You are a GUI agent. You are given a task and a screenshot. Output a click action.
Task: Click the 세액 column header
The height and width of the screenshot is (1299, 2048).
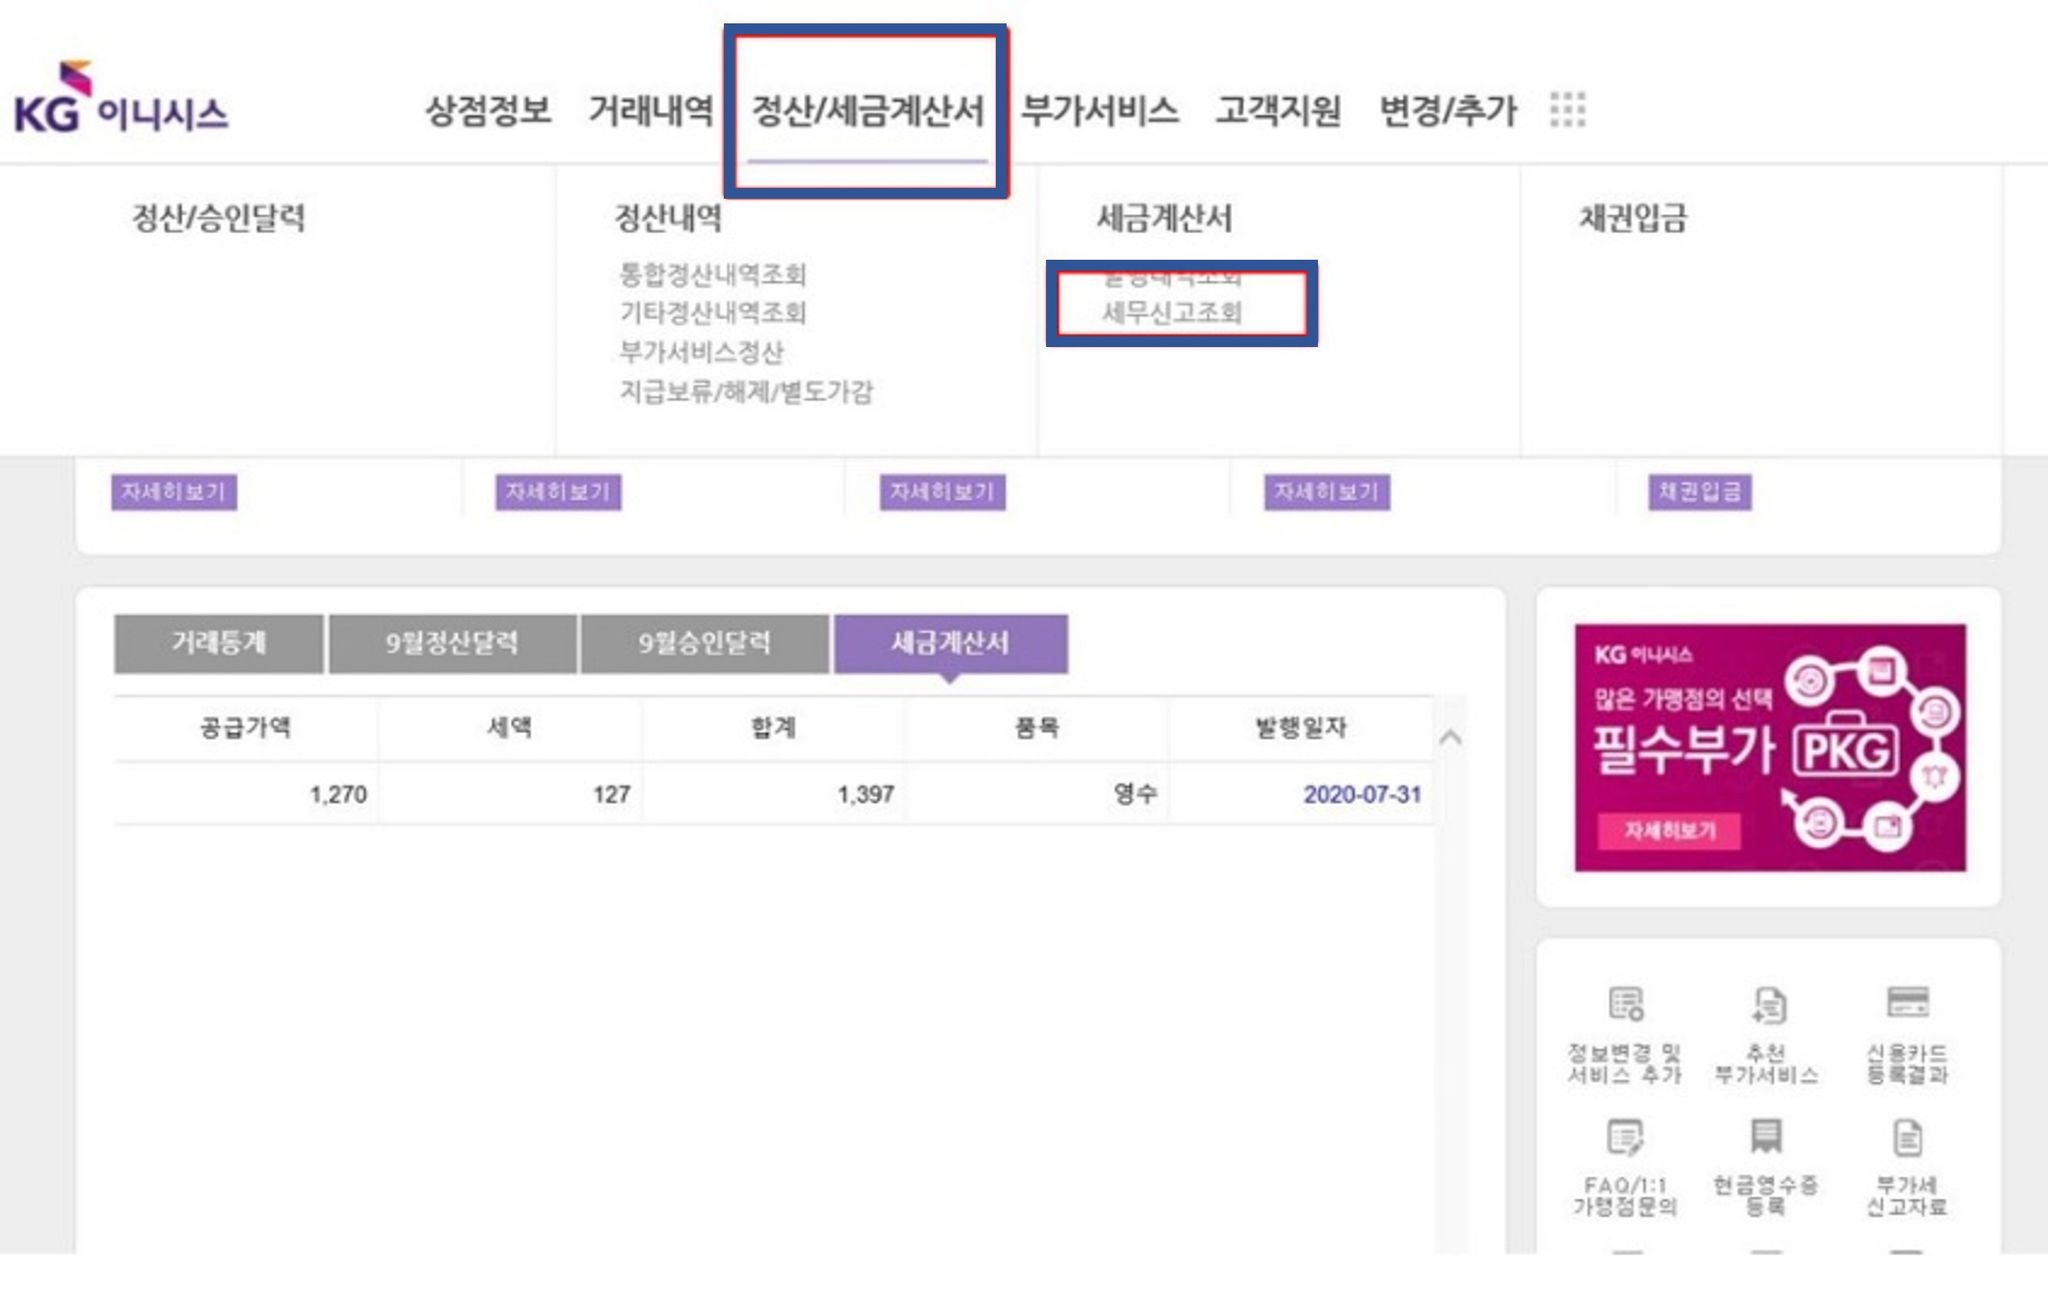point(509,727)
